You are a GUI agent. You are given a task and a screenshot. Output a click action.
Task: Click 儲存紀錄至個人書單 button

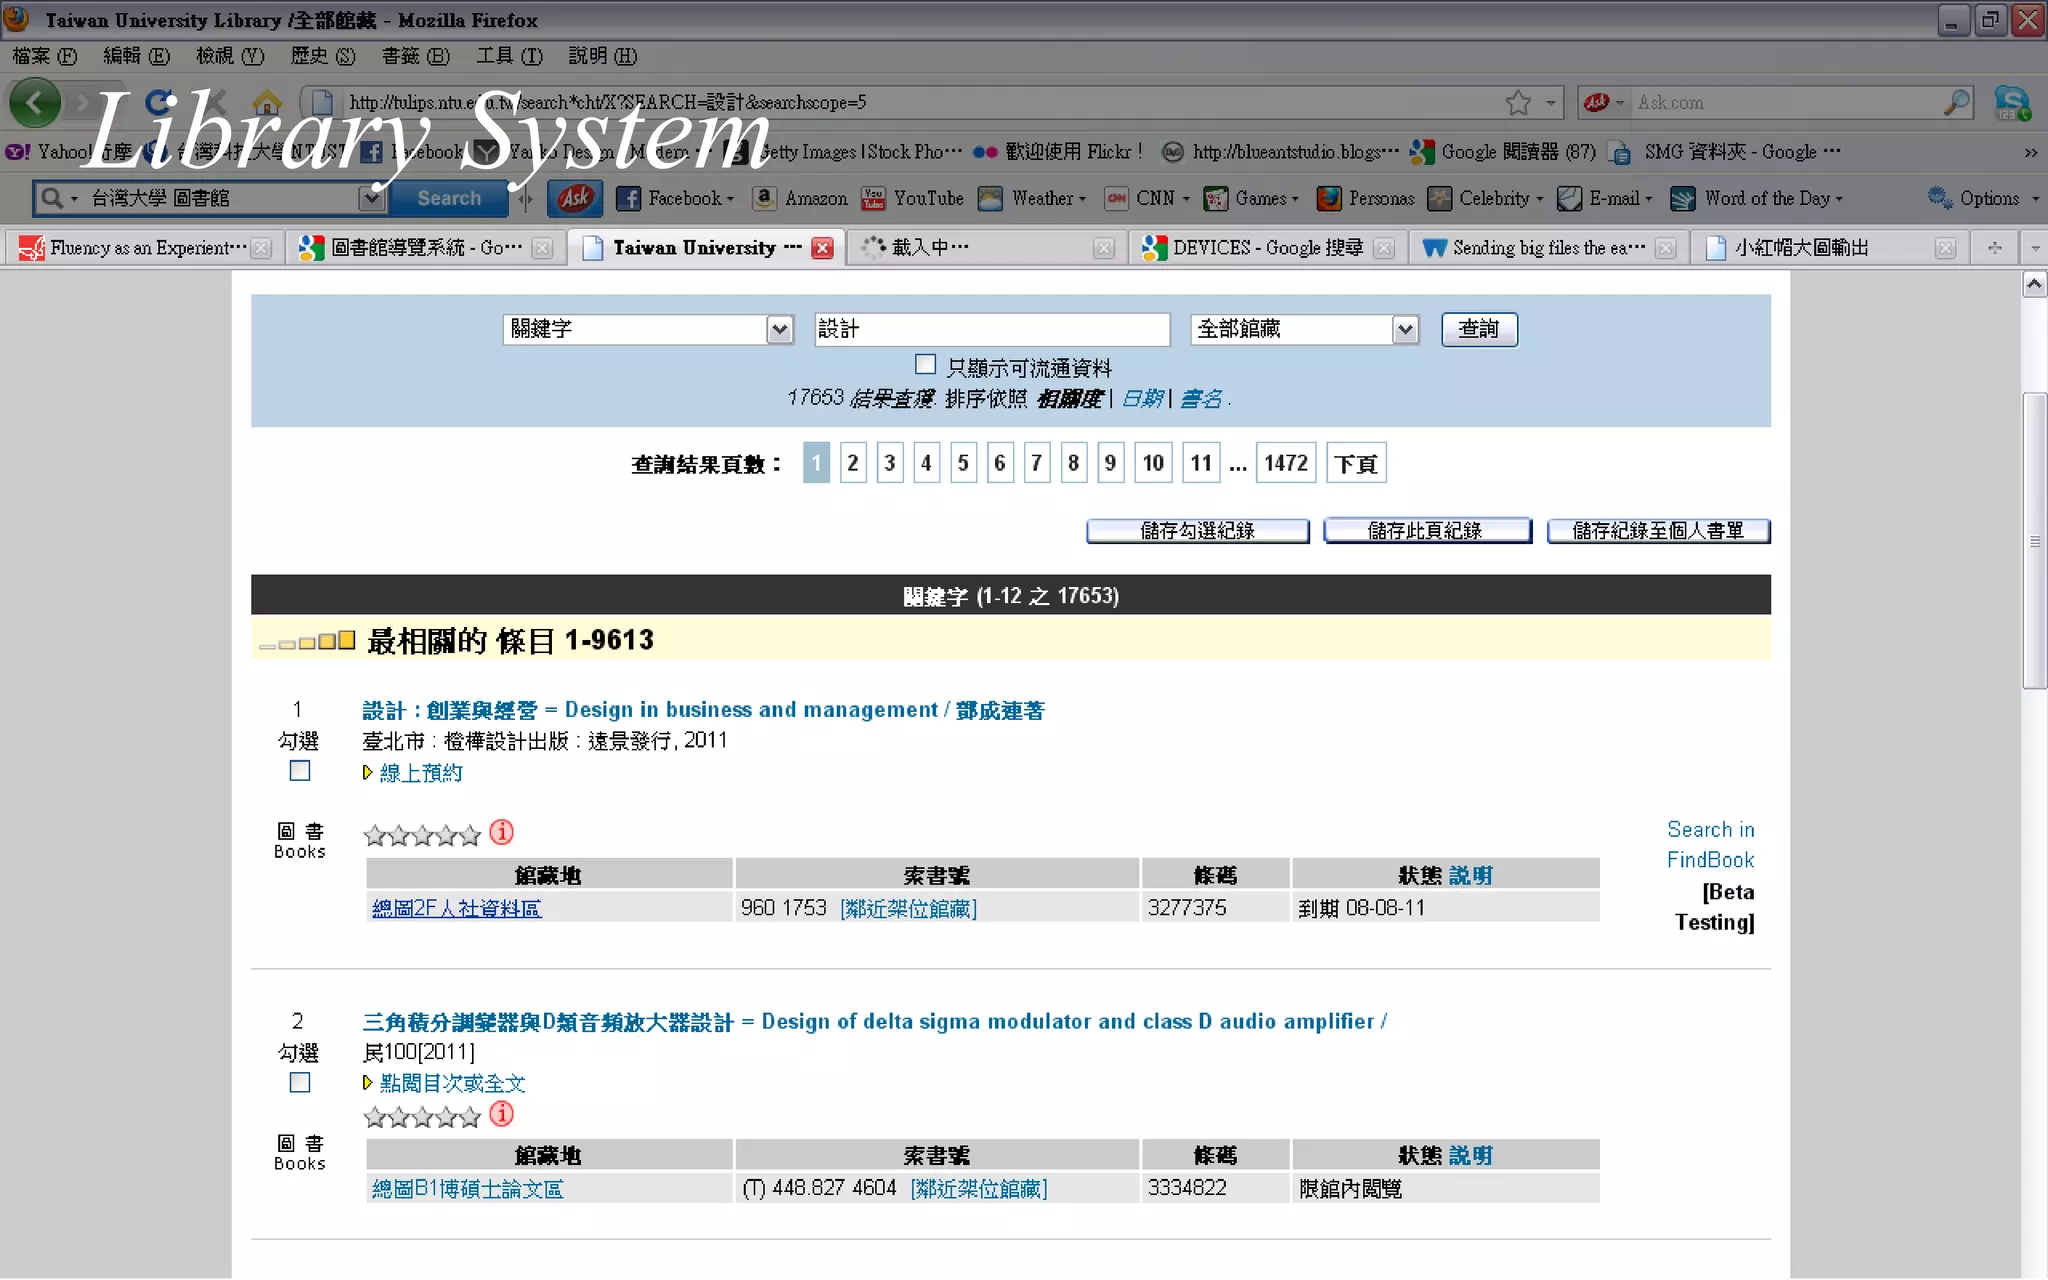pos(1658,531)
